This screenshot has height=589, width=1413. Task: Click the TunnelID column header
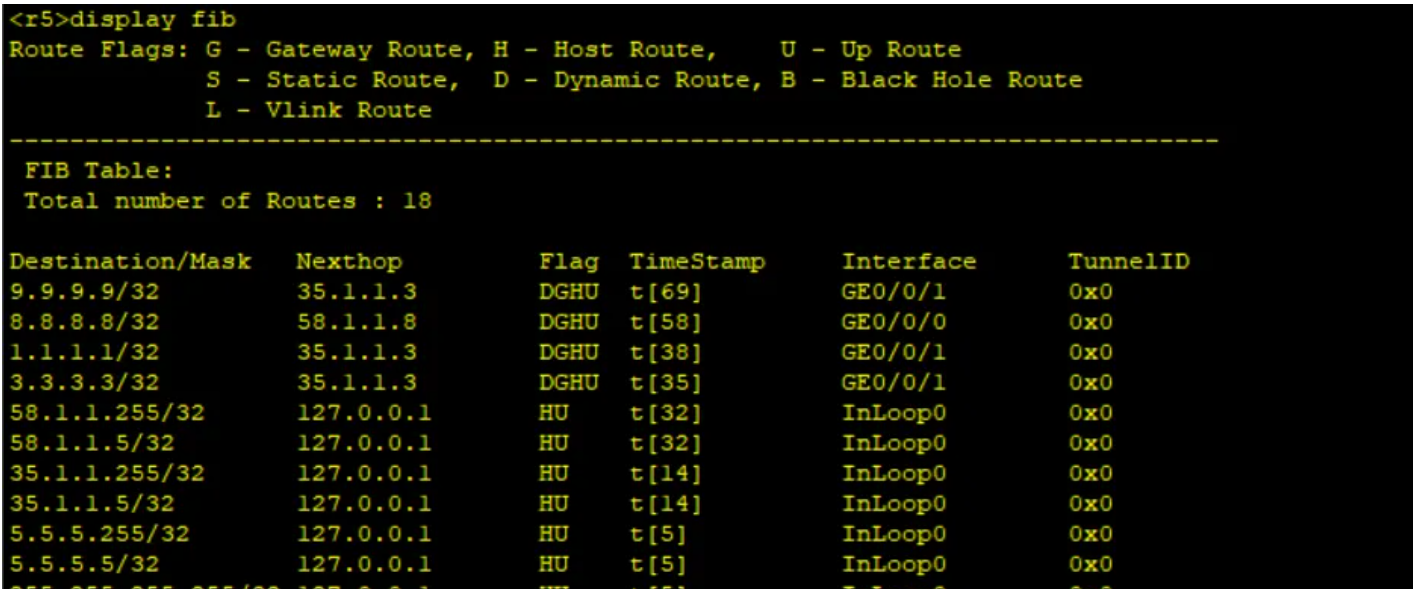tap(1129, 262)
